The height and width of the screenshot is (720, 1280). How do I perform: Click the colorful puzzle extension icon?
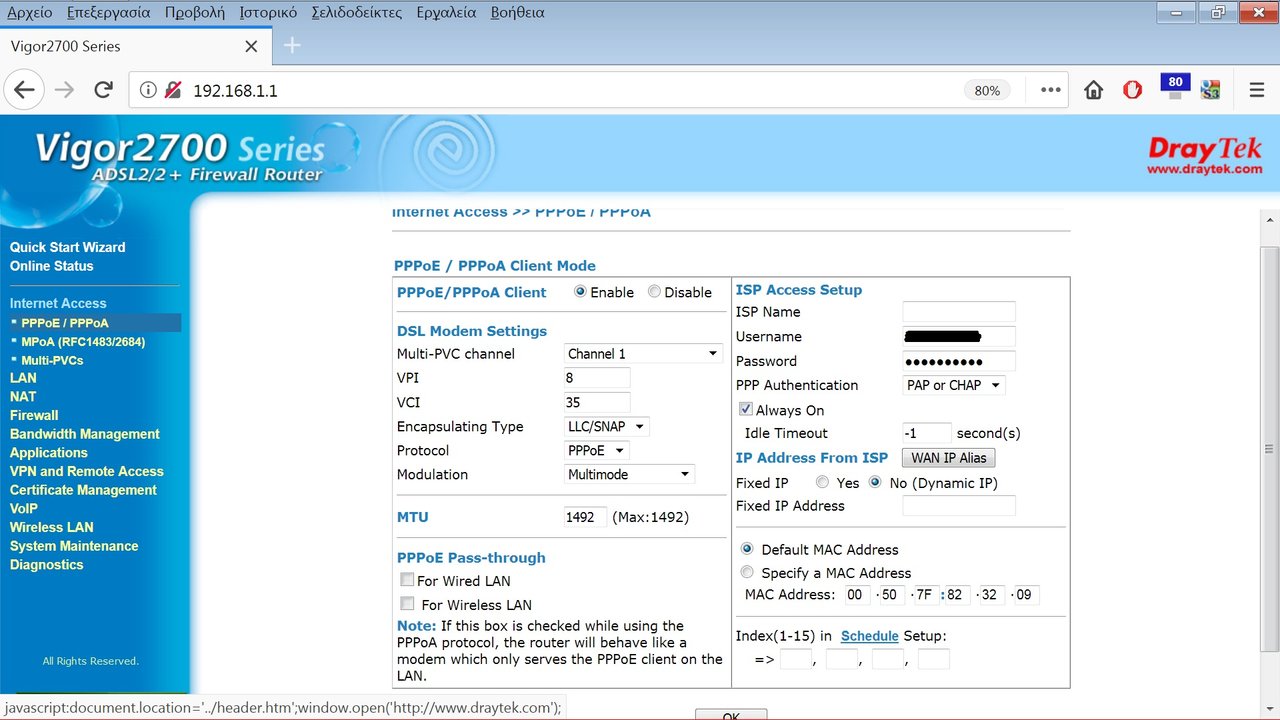click(1211, 90)
